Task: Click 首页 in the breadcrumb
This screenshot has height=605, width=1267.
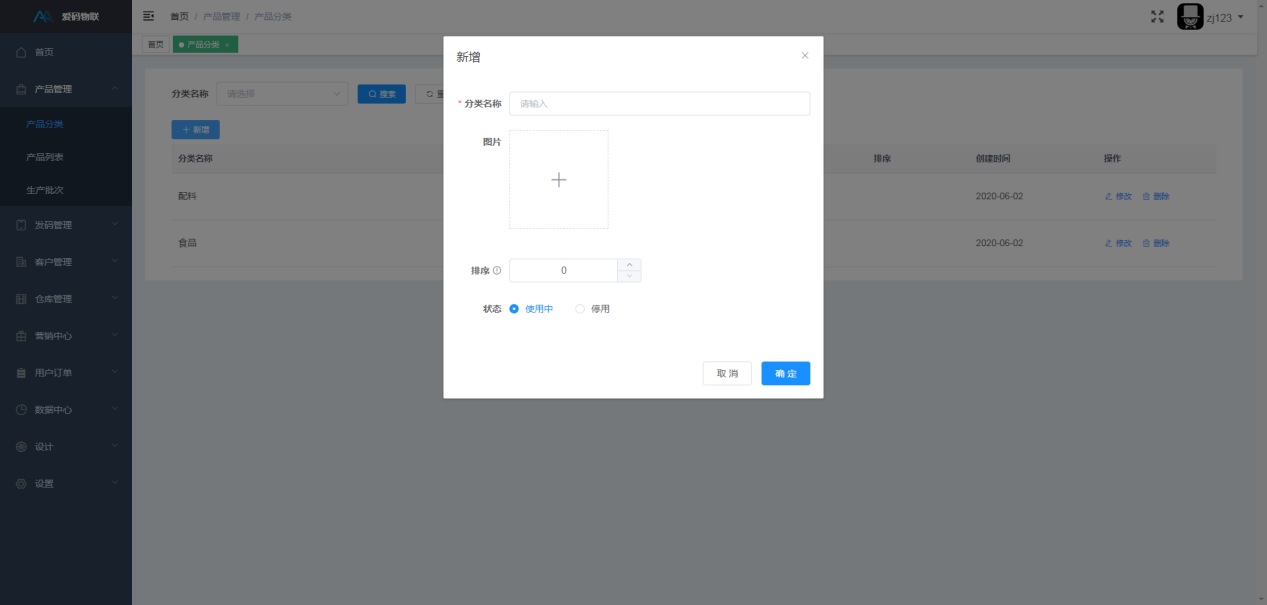Action: [x=179, y=17]
